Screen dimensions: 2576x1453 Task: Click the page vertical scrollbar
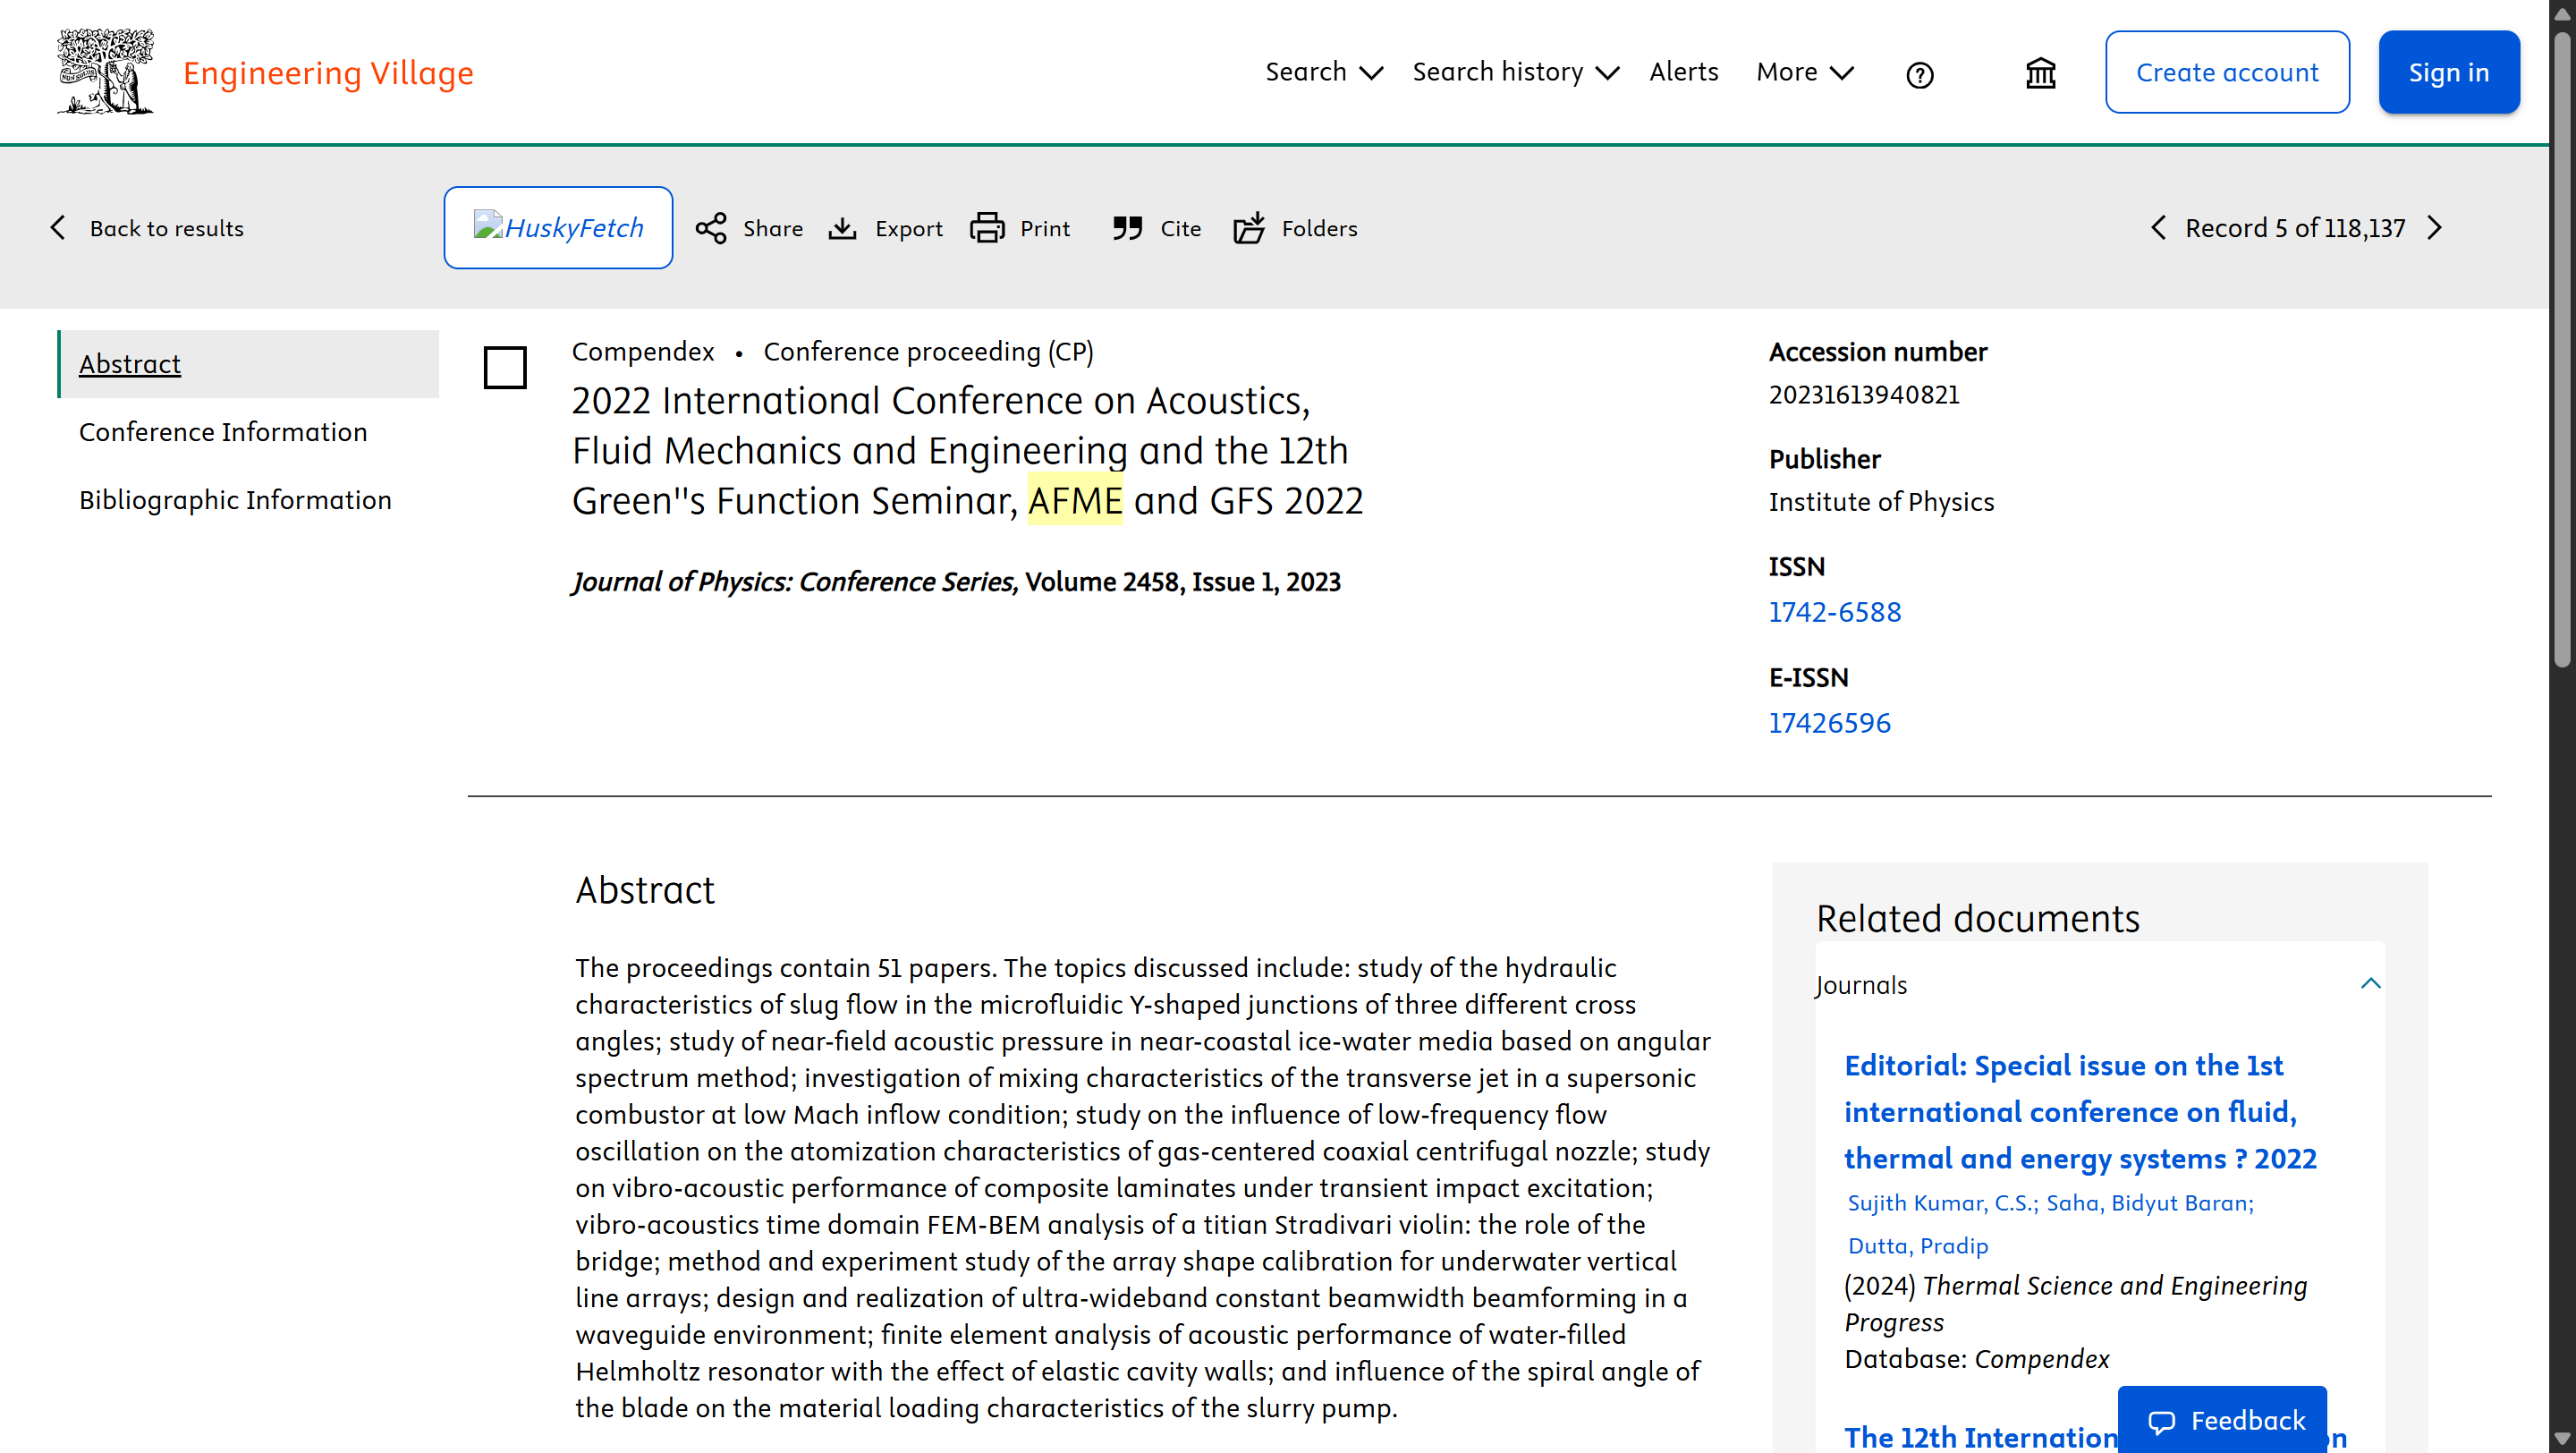pyautogui.click(x=2562, y=727)
